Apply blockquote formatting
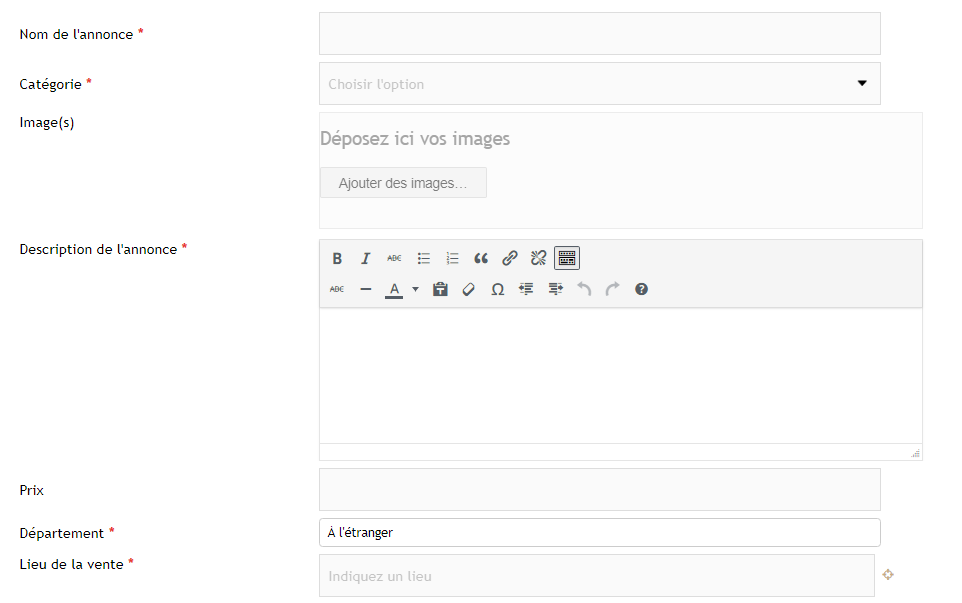This screenshot has width=962, height=603. coord(481,258)
